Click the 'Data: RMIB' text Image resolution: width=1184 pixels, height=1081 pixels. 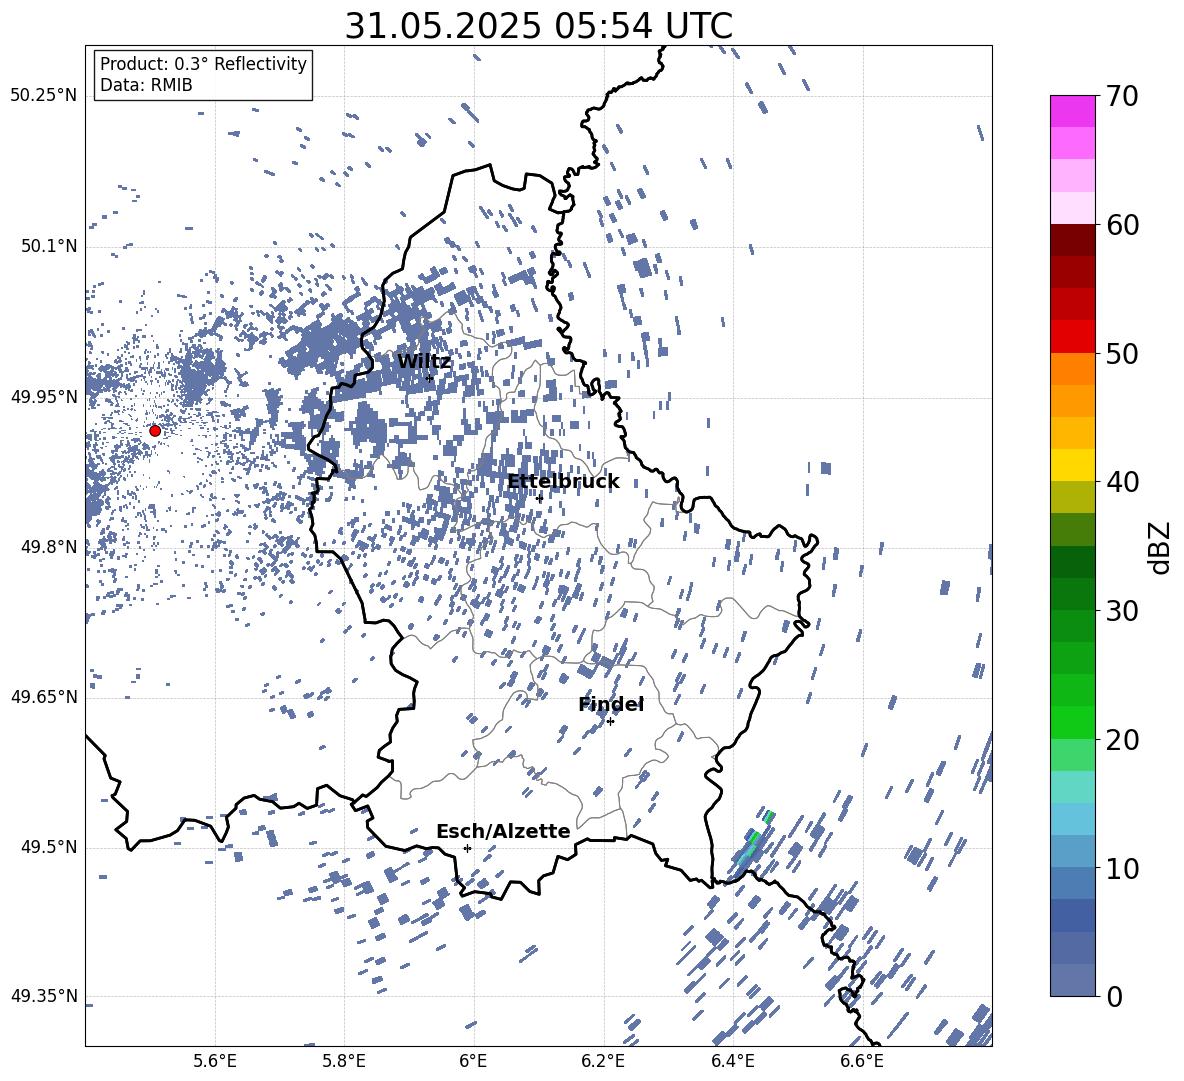point(146,85)
